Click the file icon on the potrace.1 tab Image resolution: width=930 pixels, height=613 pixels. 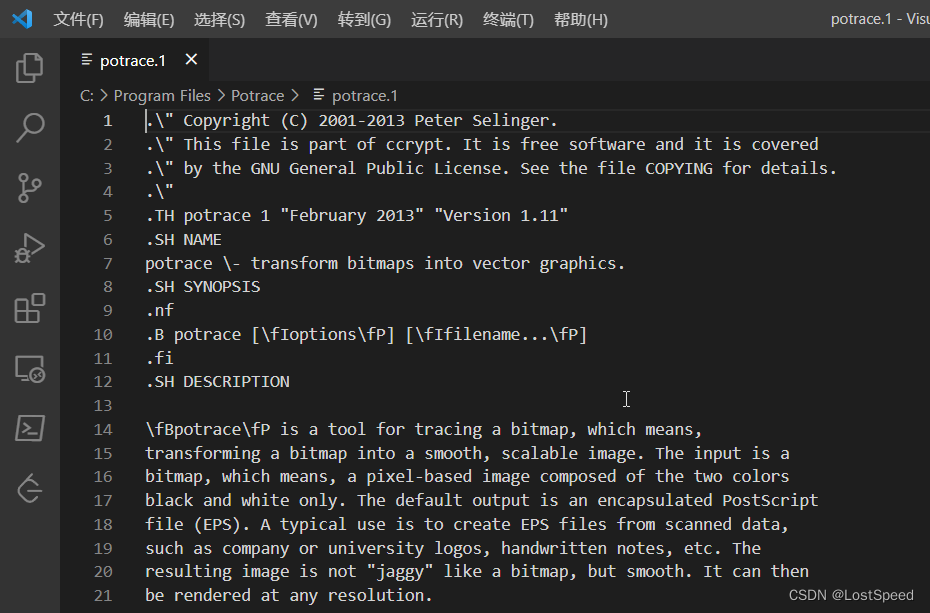point(86,60)
